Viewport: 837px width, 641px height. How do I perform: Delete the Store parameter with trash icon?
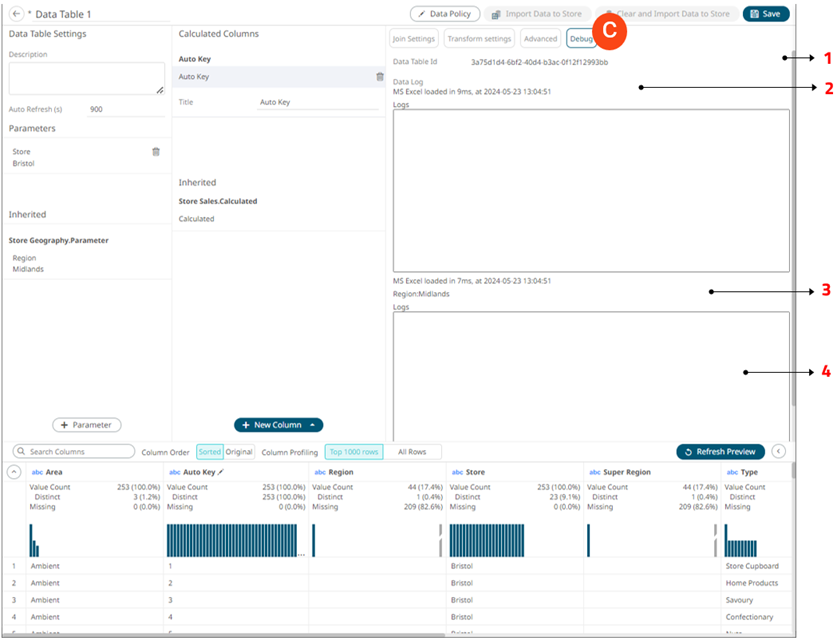(x=155, y=152)
